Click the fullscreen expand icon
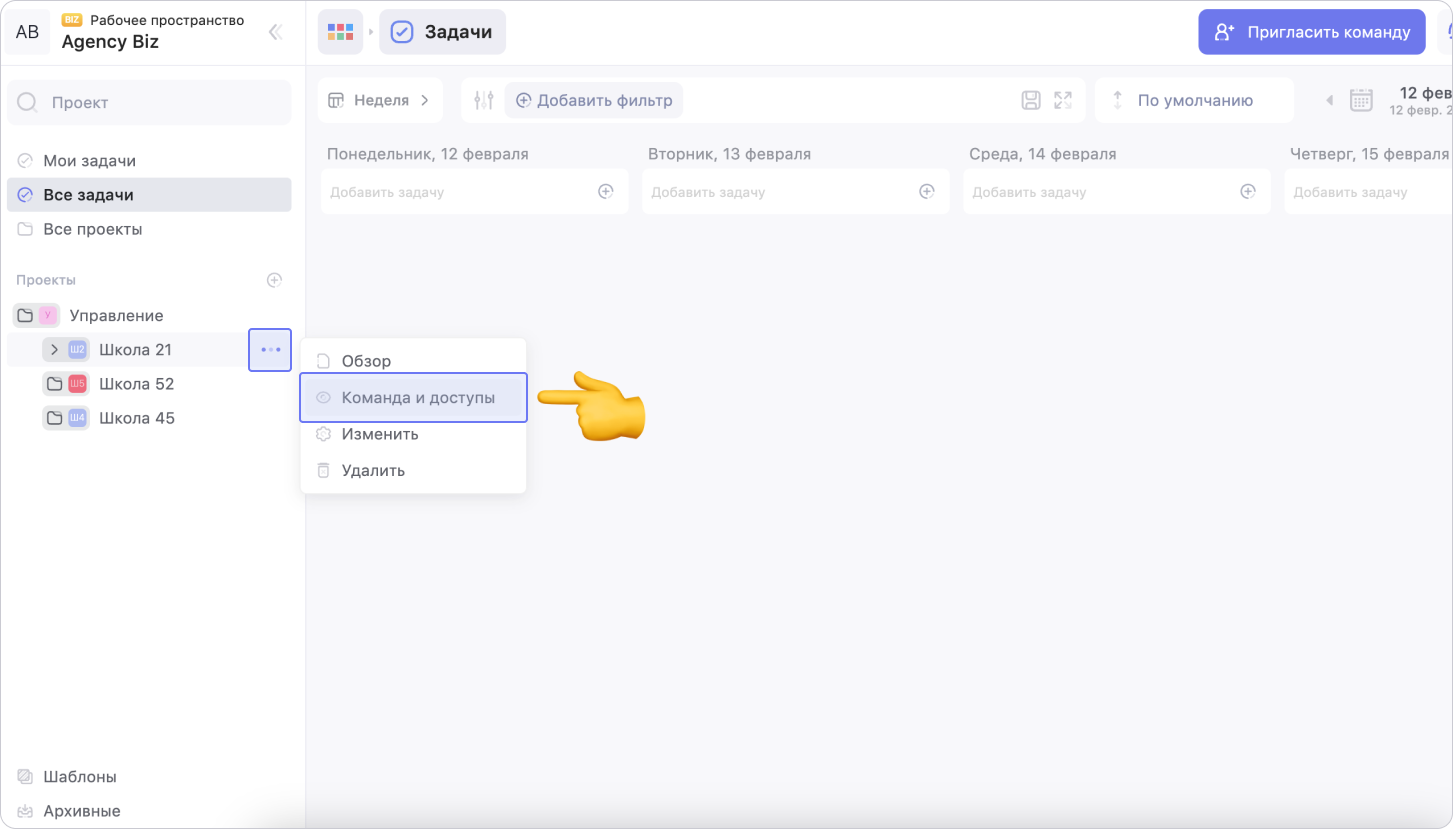Screen dimensions: 1453x829 [x=1063, y=100]
